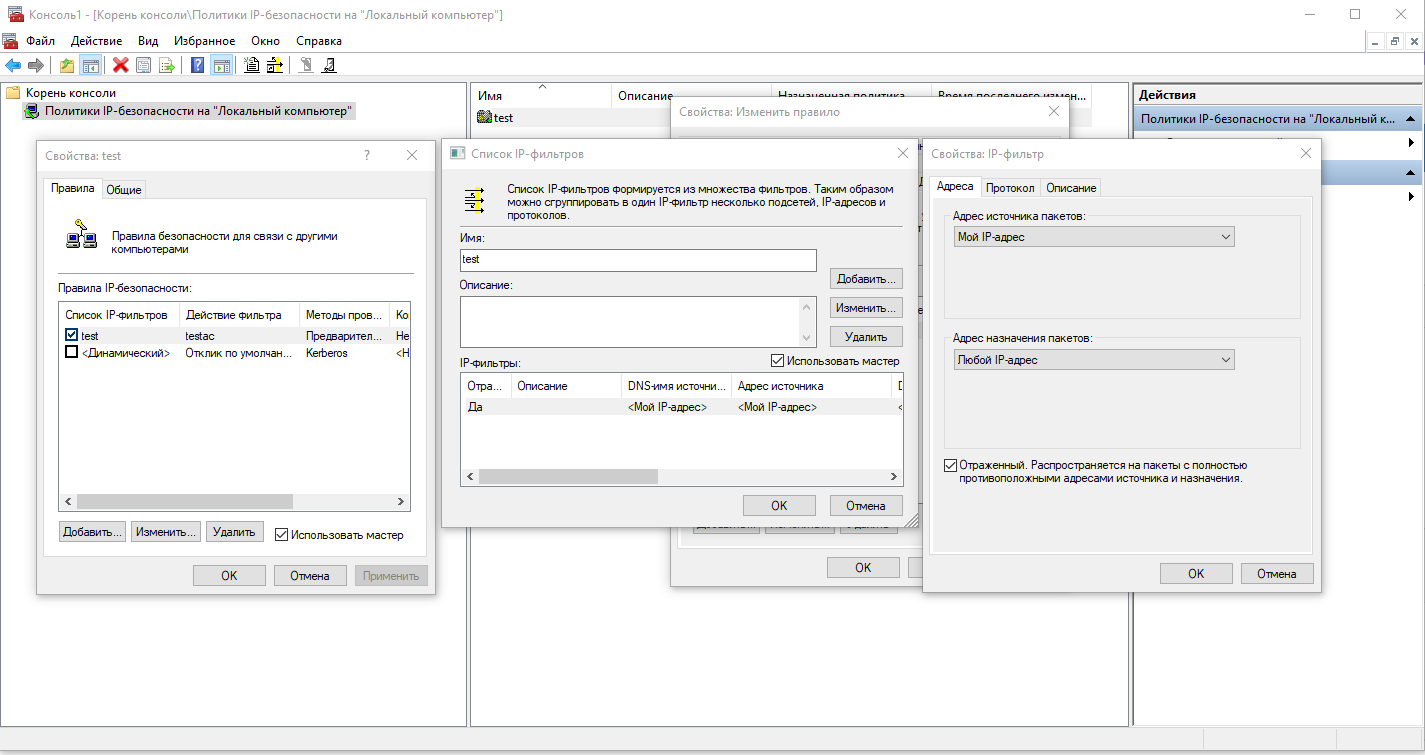The image size is (1425, 755).
Task: Enable the <Динамический> rule checkbox
Action: click(72, 353)
